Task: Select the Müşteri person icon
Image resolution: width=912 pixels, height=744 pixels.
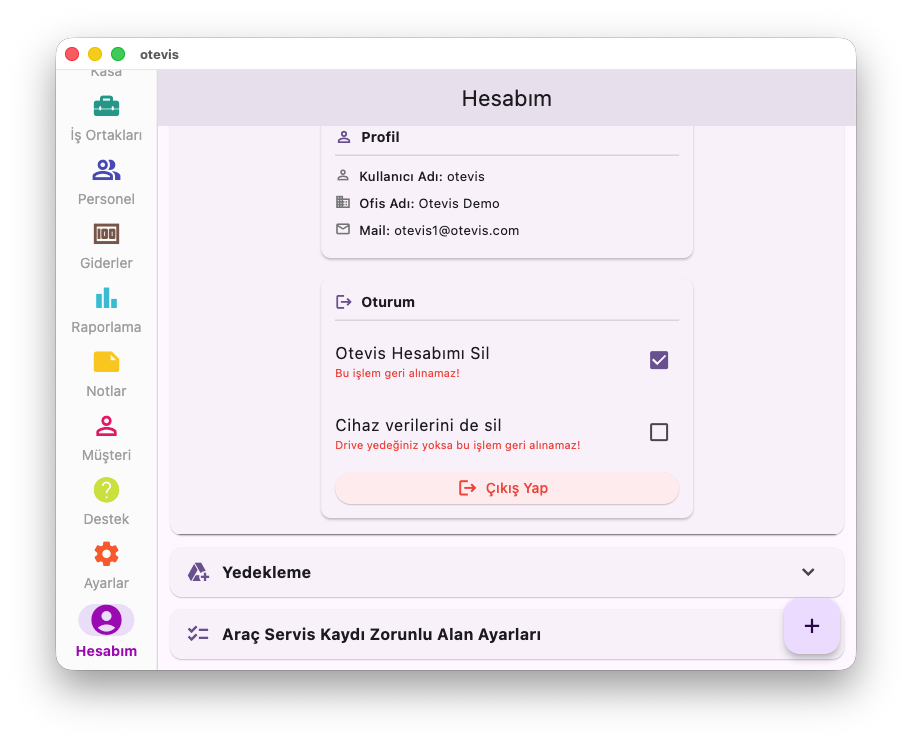Action: [x=106, y=426]
